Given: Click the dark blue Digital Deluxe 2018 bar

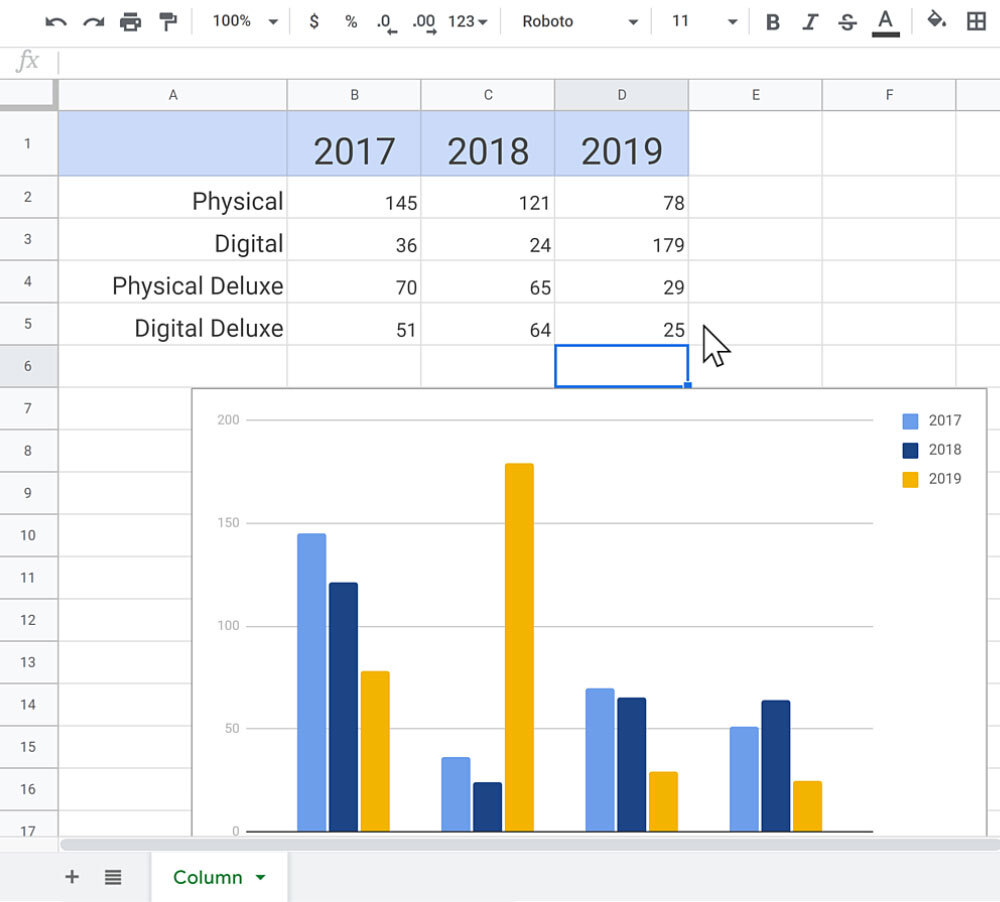Looking at the screenshot, I should [776, 765].
